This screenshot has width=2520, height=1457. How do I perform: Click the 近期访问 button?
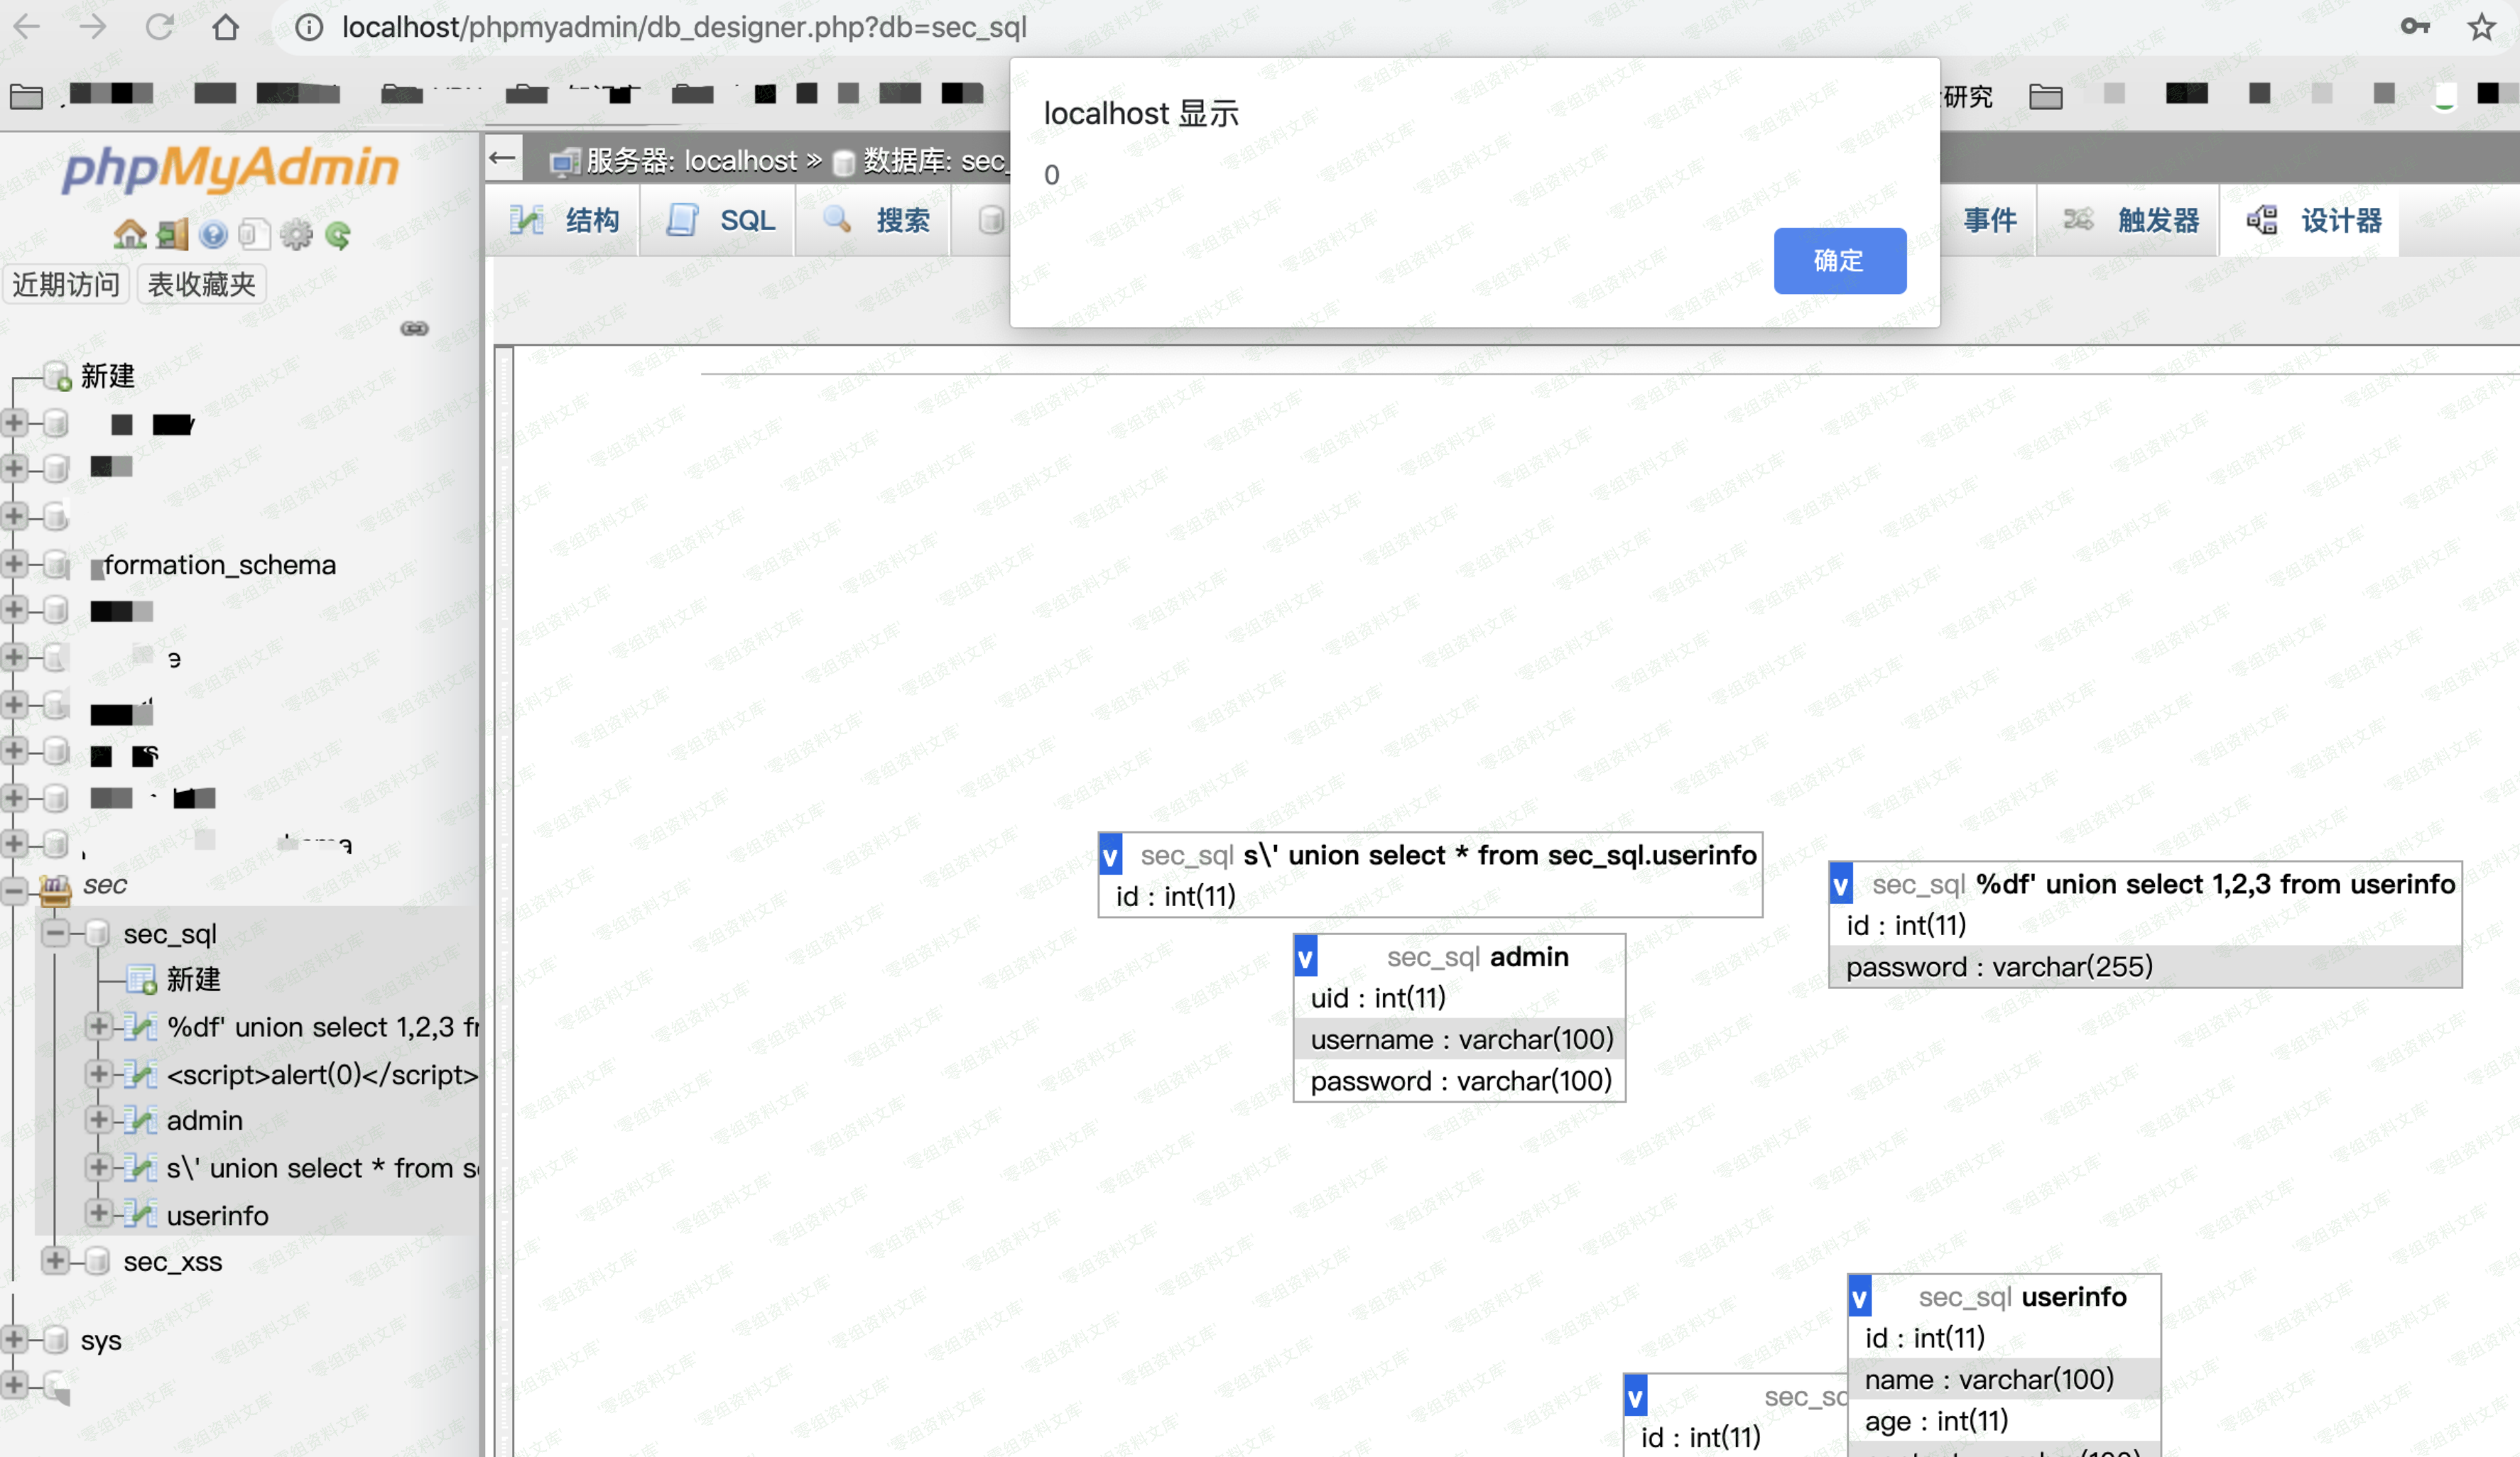(x=66, y=285)
